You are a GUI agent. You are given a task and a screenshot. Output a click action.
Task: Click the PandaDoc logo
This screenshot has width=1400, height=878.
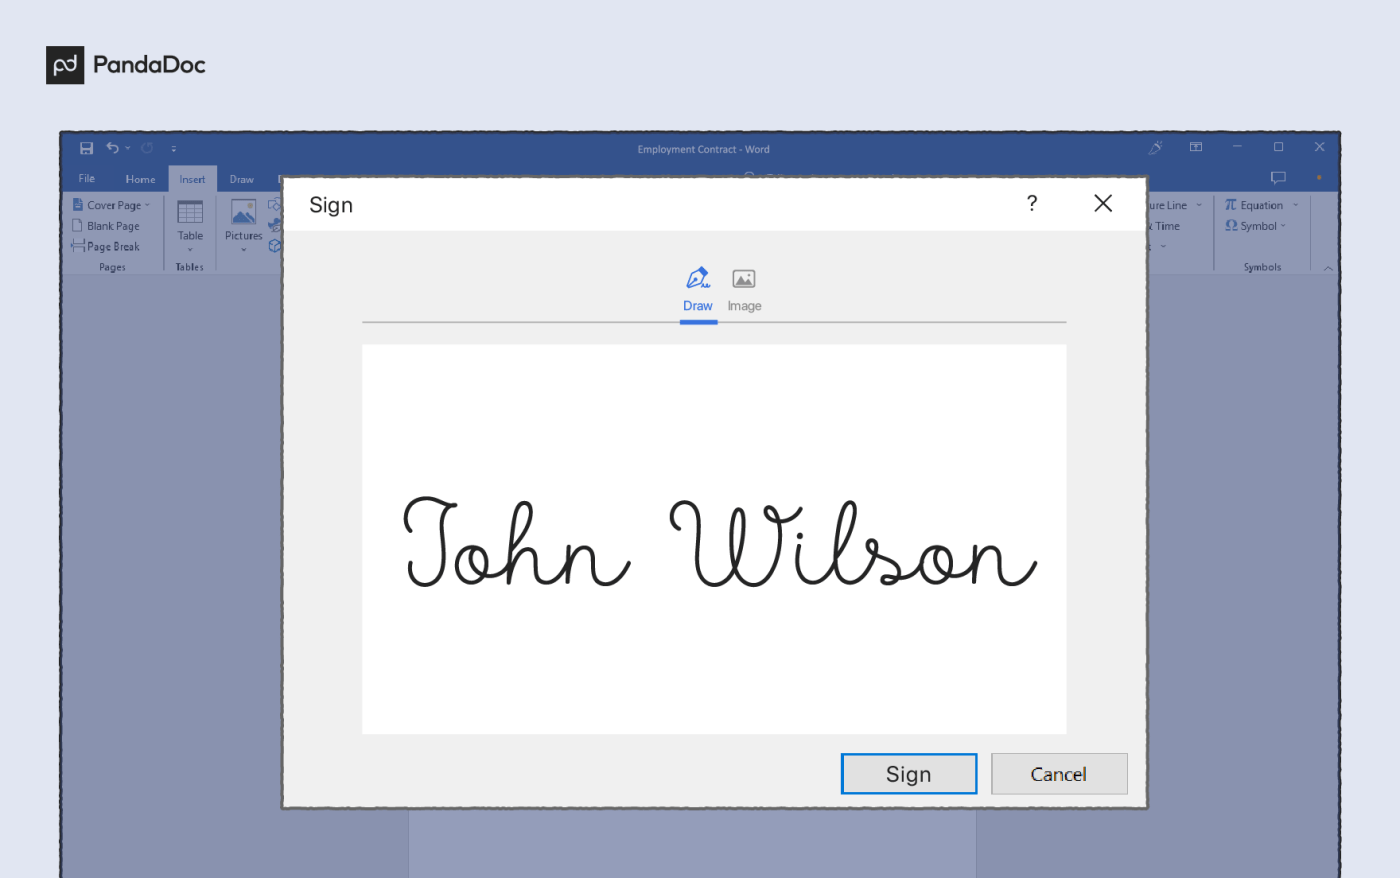pos(126,65)
